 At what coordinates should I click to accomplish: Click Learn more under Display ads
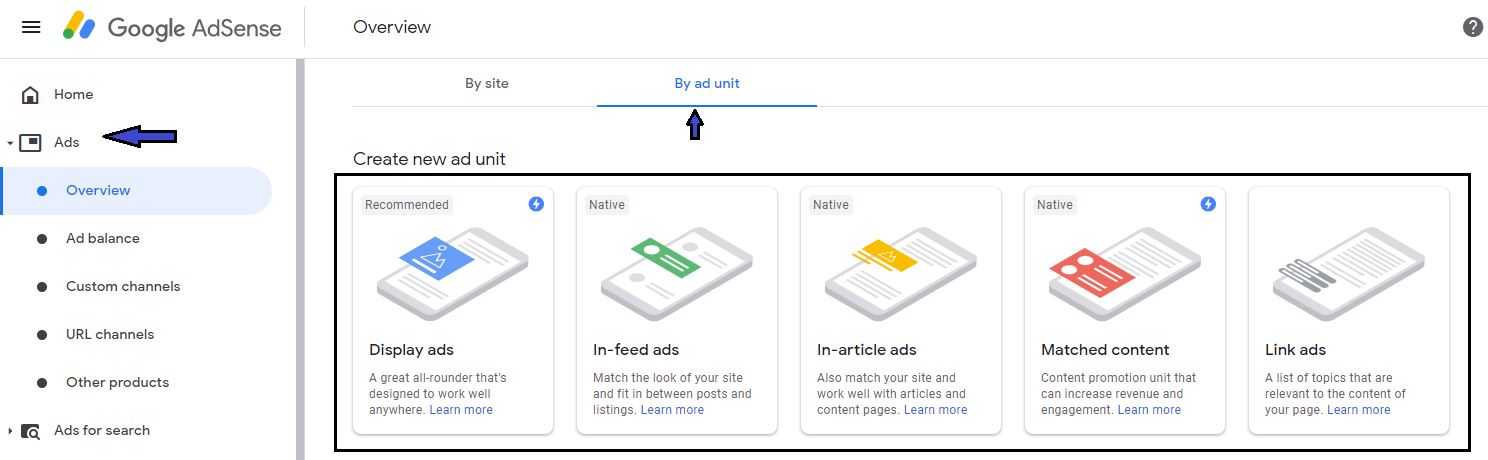point(461,410)
